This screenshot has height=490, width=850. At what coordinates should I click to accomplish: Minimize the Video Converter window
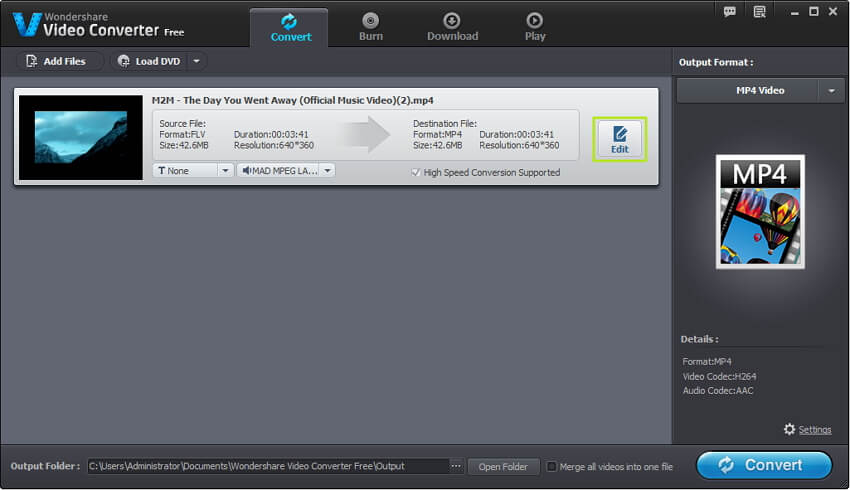click(794, 12)
